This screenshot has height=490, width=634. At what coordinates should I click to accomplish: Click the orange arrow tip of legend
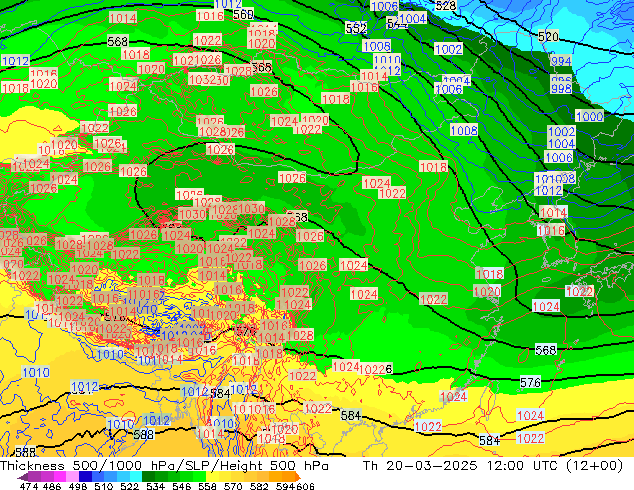tap(297, 476)
